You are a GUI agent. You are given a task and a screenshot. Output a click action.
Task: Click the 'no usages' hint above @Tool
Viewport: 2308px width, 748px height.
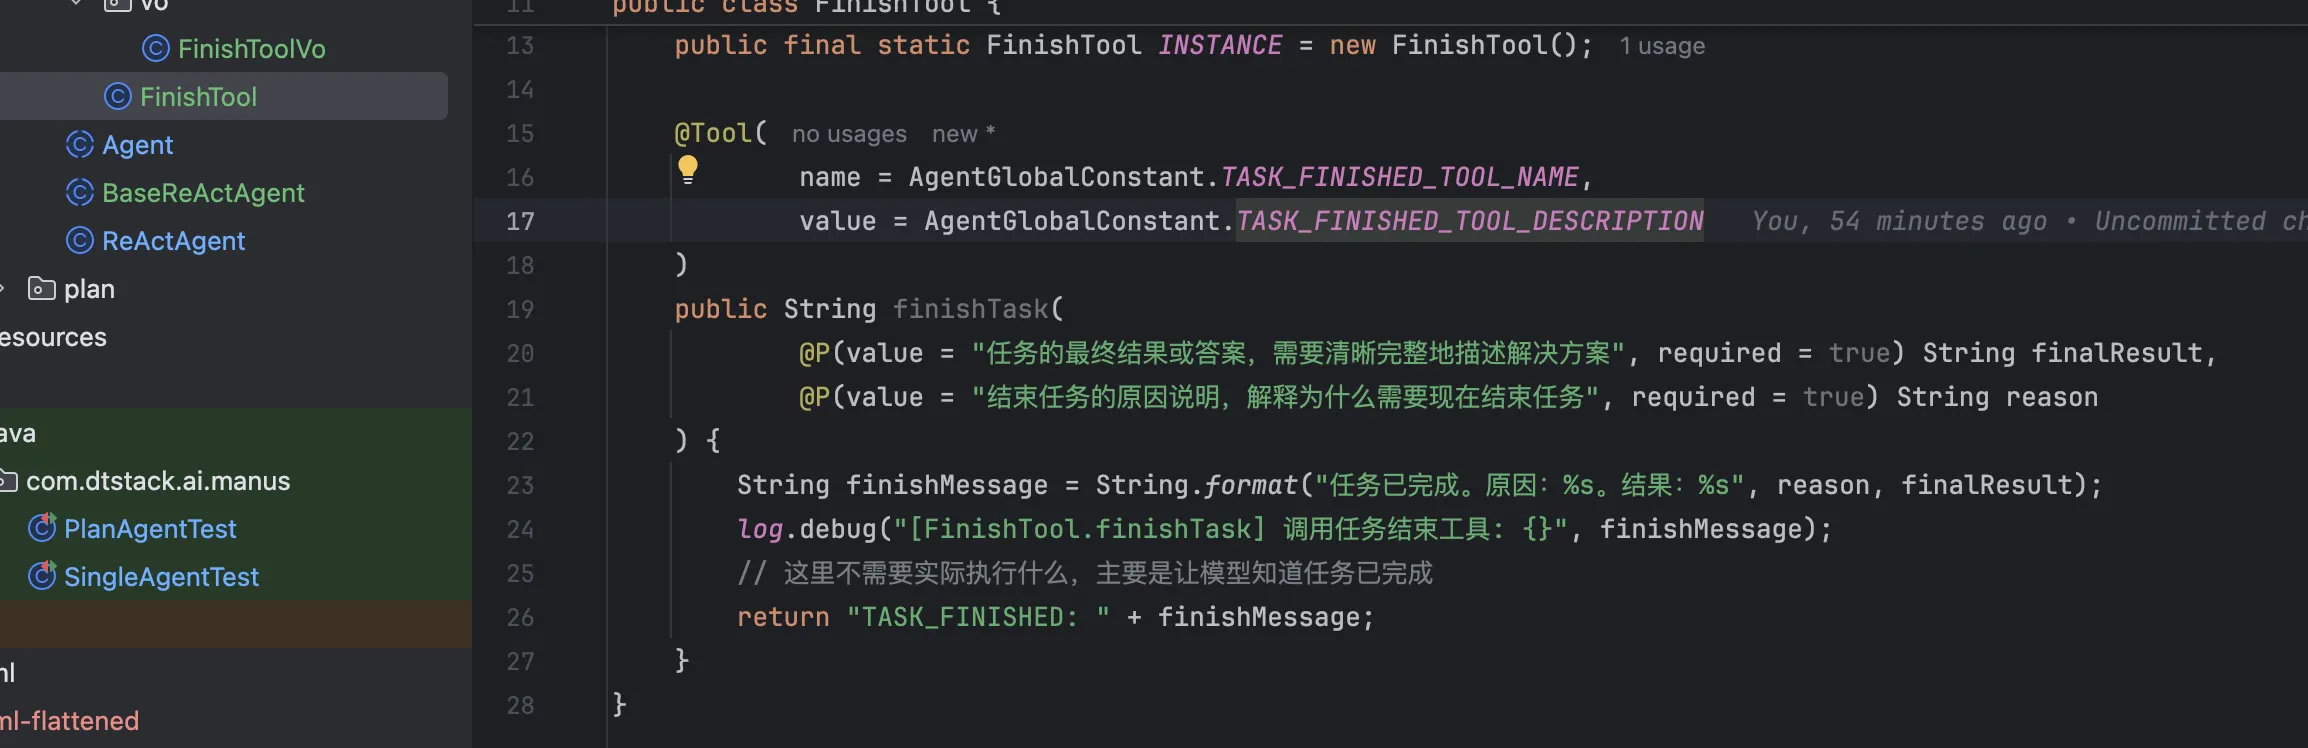(x=849, y=134)
